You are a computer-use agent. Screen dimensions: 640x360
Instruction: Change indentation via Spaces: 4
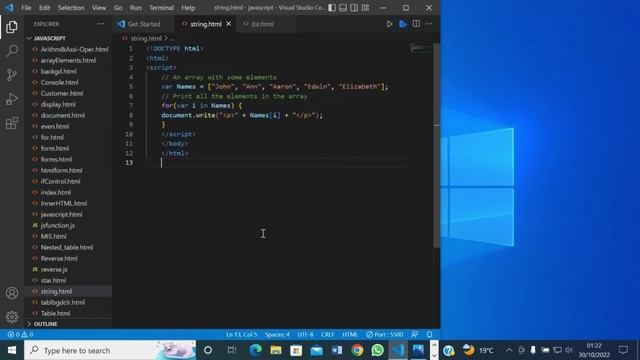click(x=277, y=334)
